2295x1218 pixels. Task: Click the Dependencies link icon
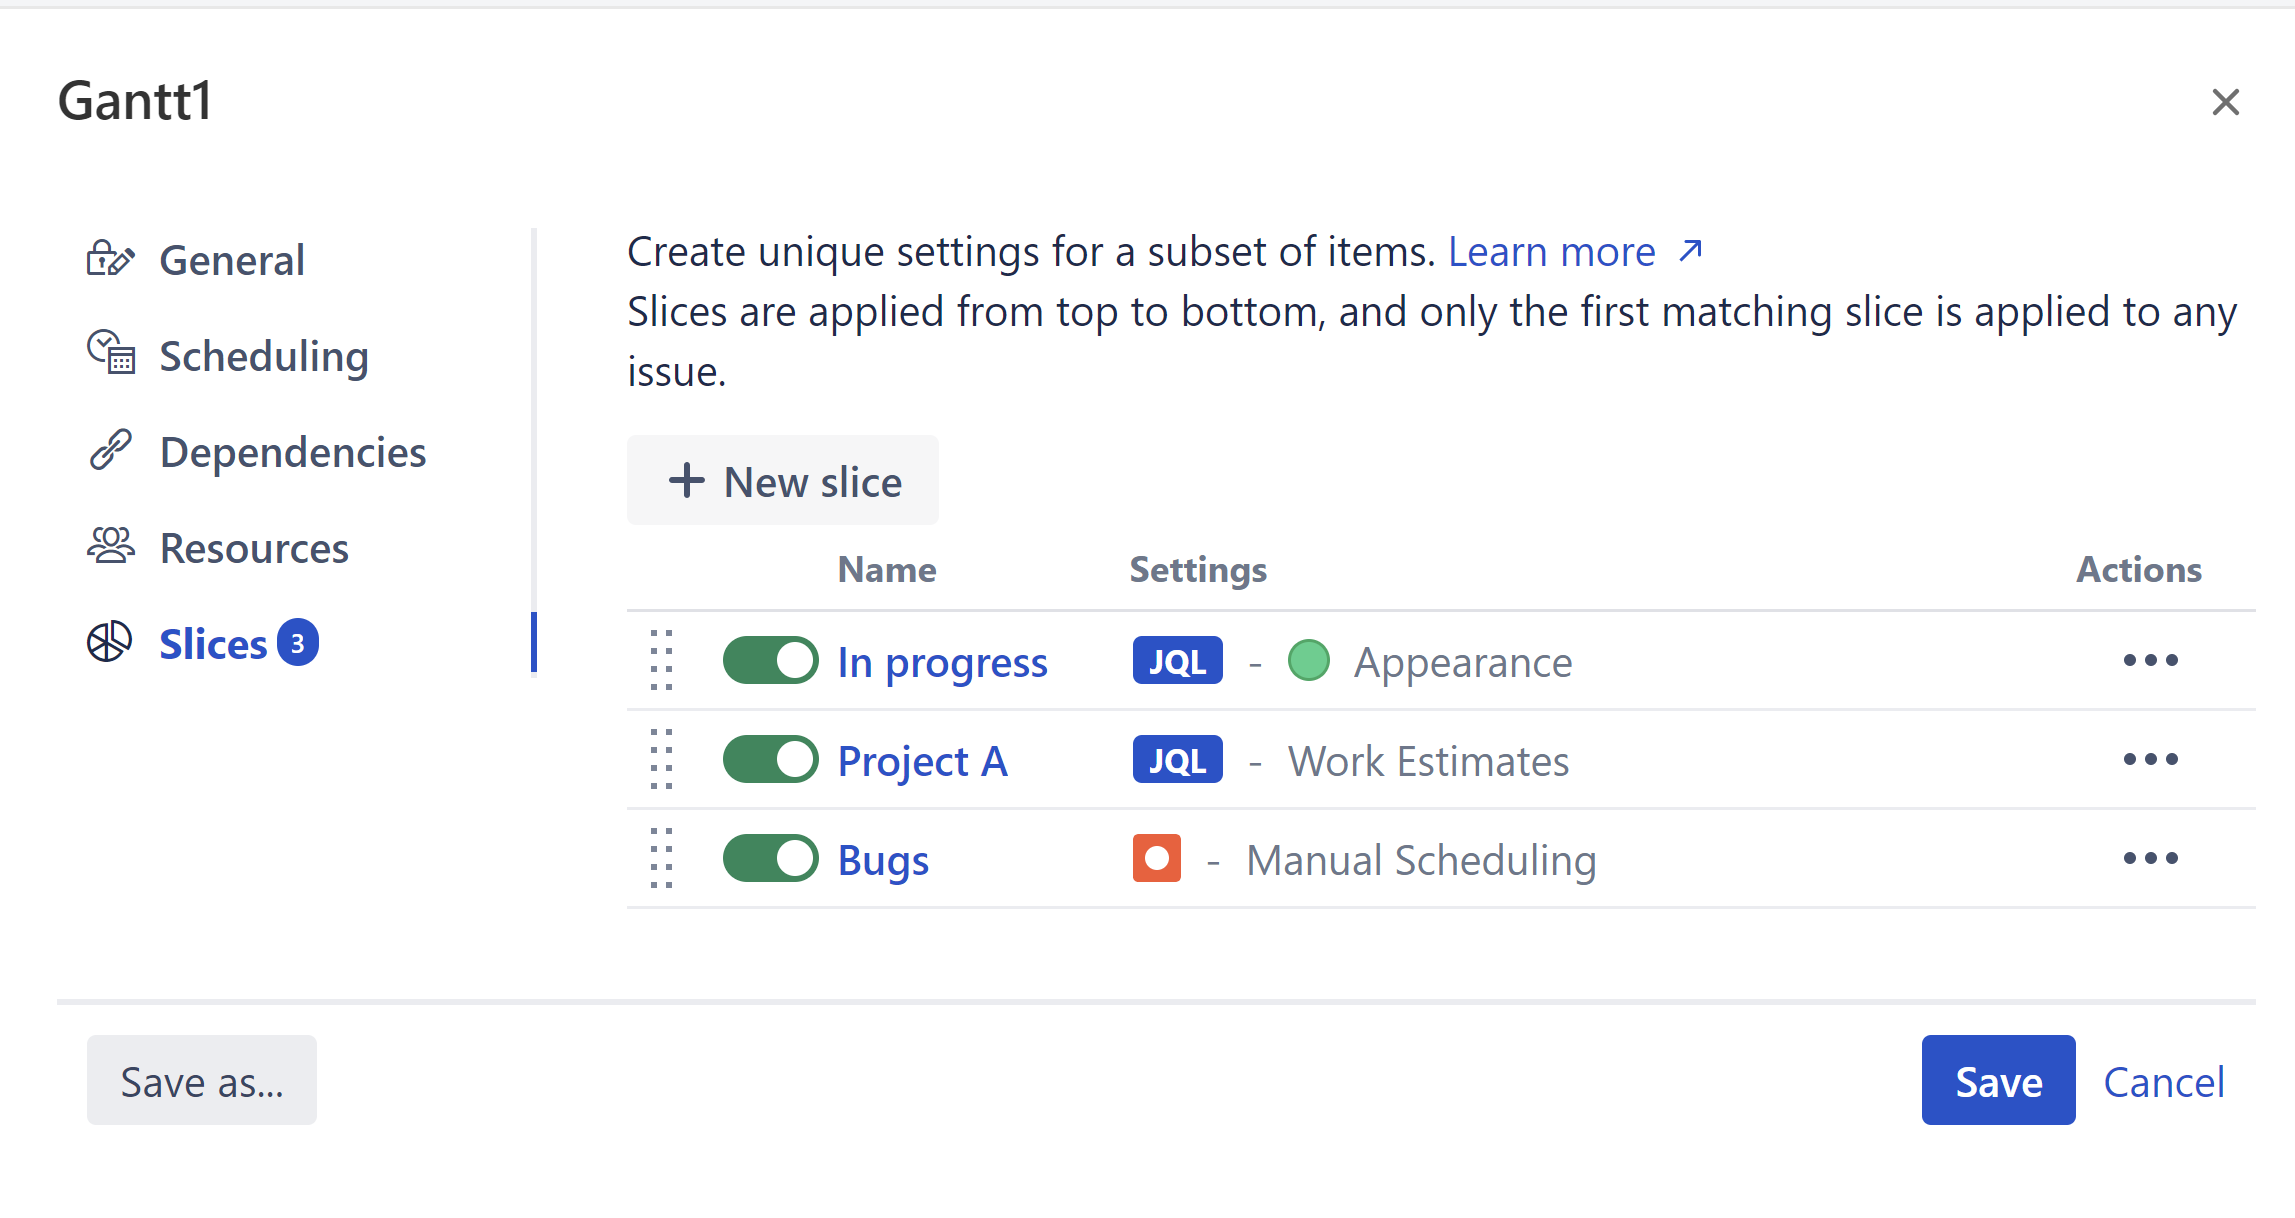pos(110,450)
